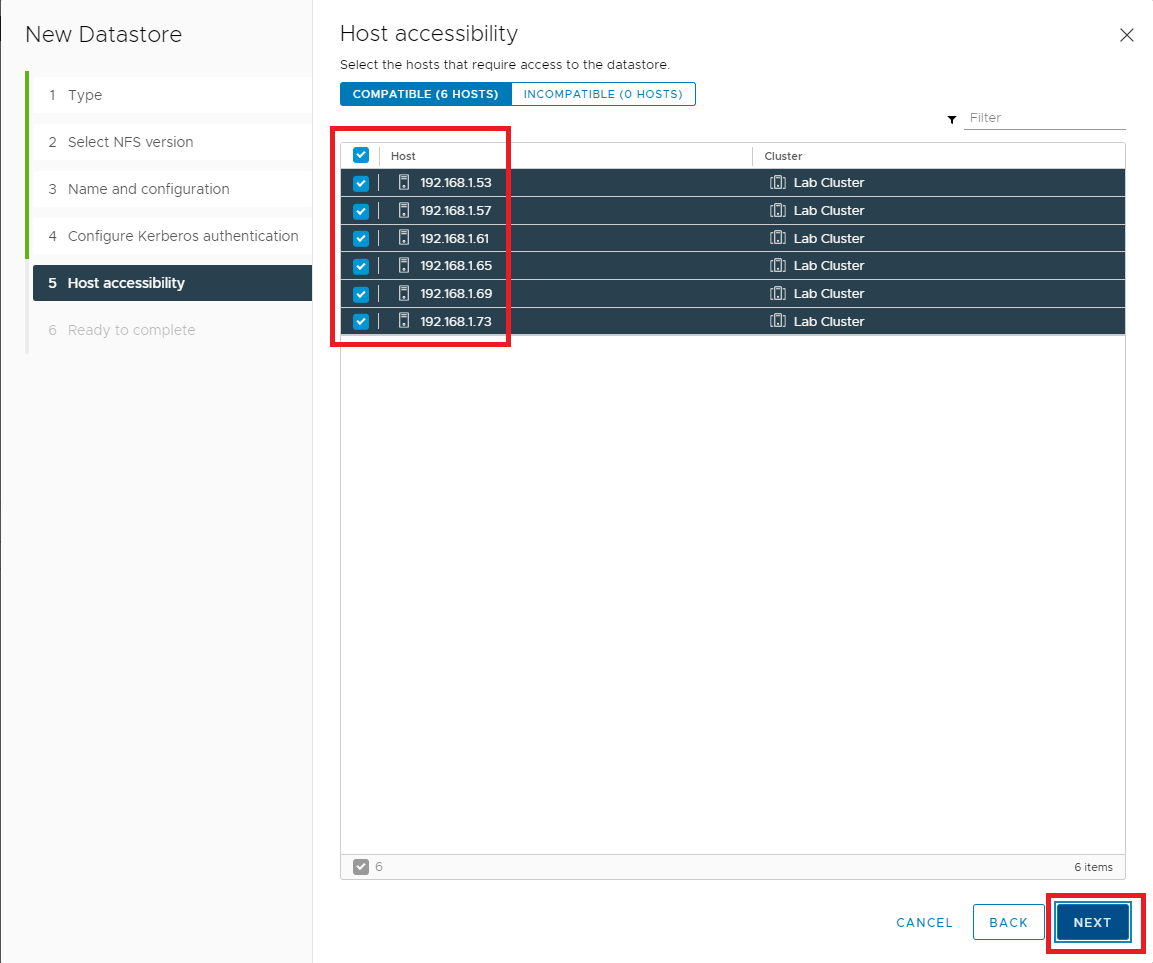Click the Lab Cluster icon in first row
This screenshot has width=1153, height=963.
778,183
